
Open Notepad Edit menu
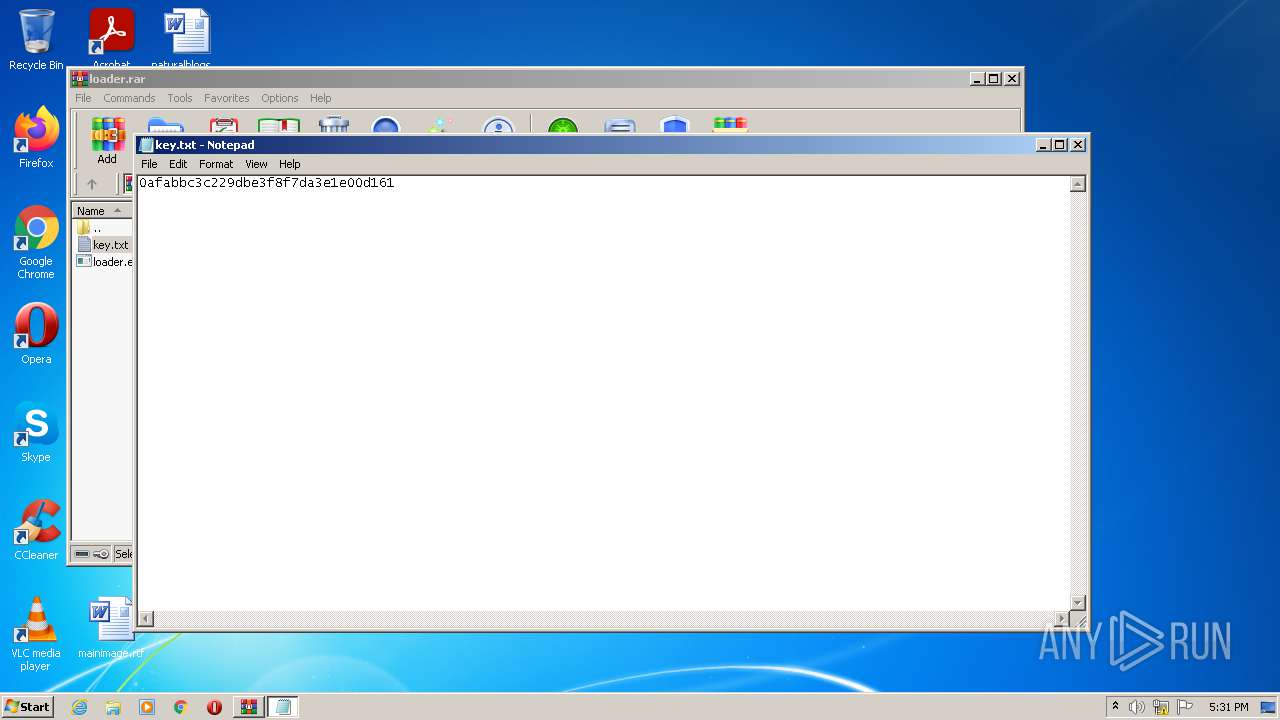(178, 164)
